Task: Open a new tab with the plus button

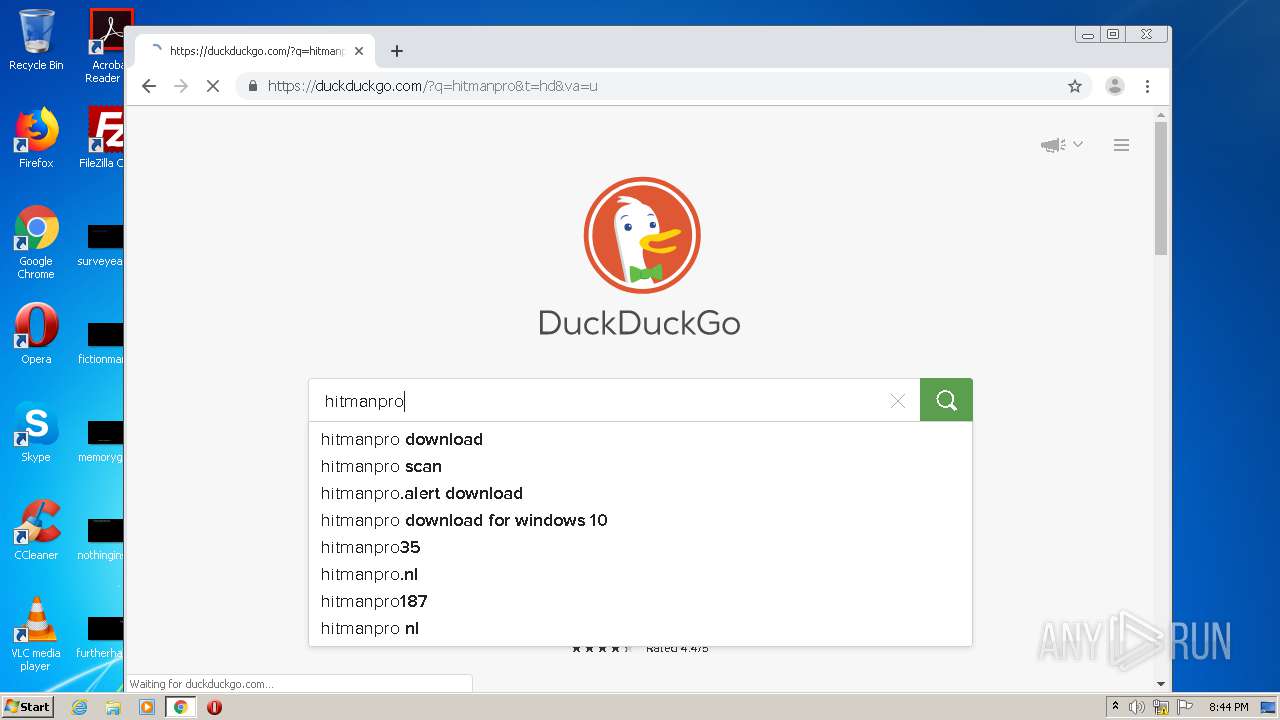Action: (397, 51)
